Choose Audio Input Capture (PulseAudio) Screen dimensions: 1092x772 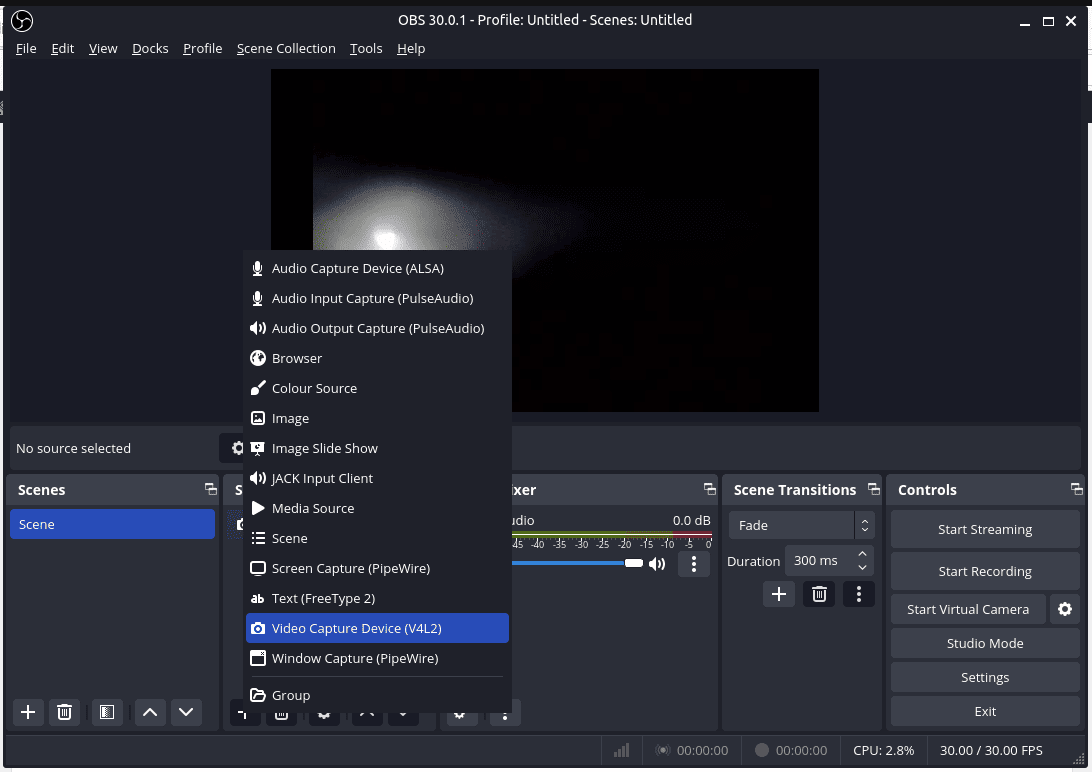[x=377, y=298]
